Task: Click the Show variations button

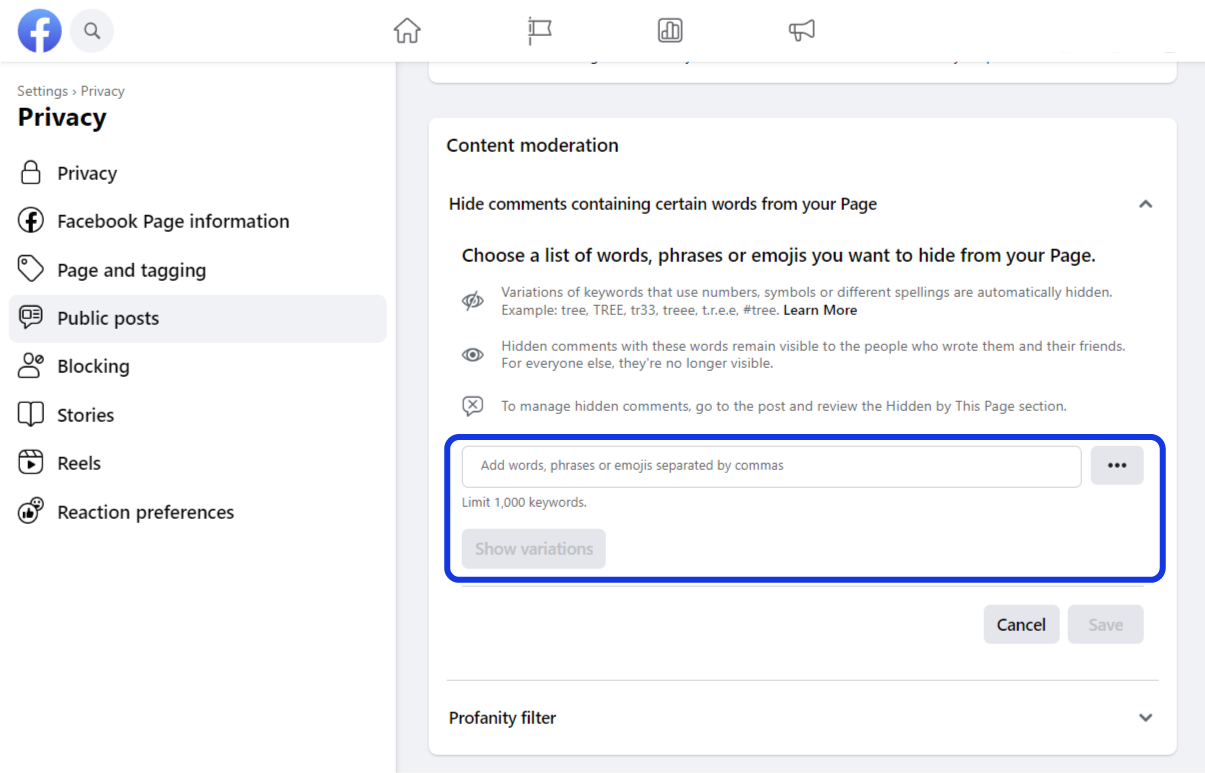Action: tap(533, 548)
